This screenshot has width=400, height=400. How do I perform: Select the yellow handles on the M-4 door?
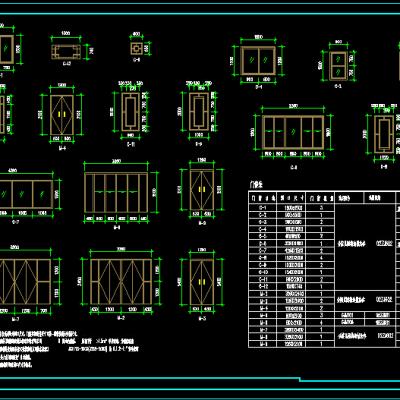[62, 114]
